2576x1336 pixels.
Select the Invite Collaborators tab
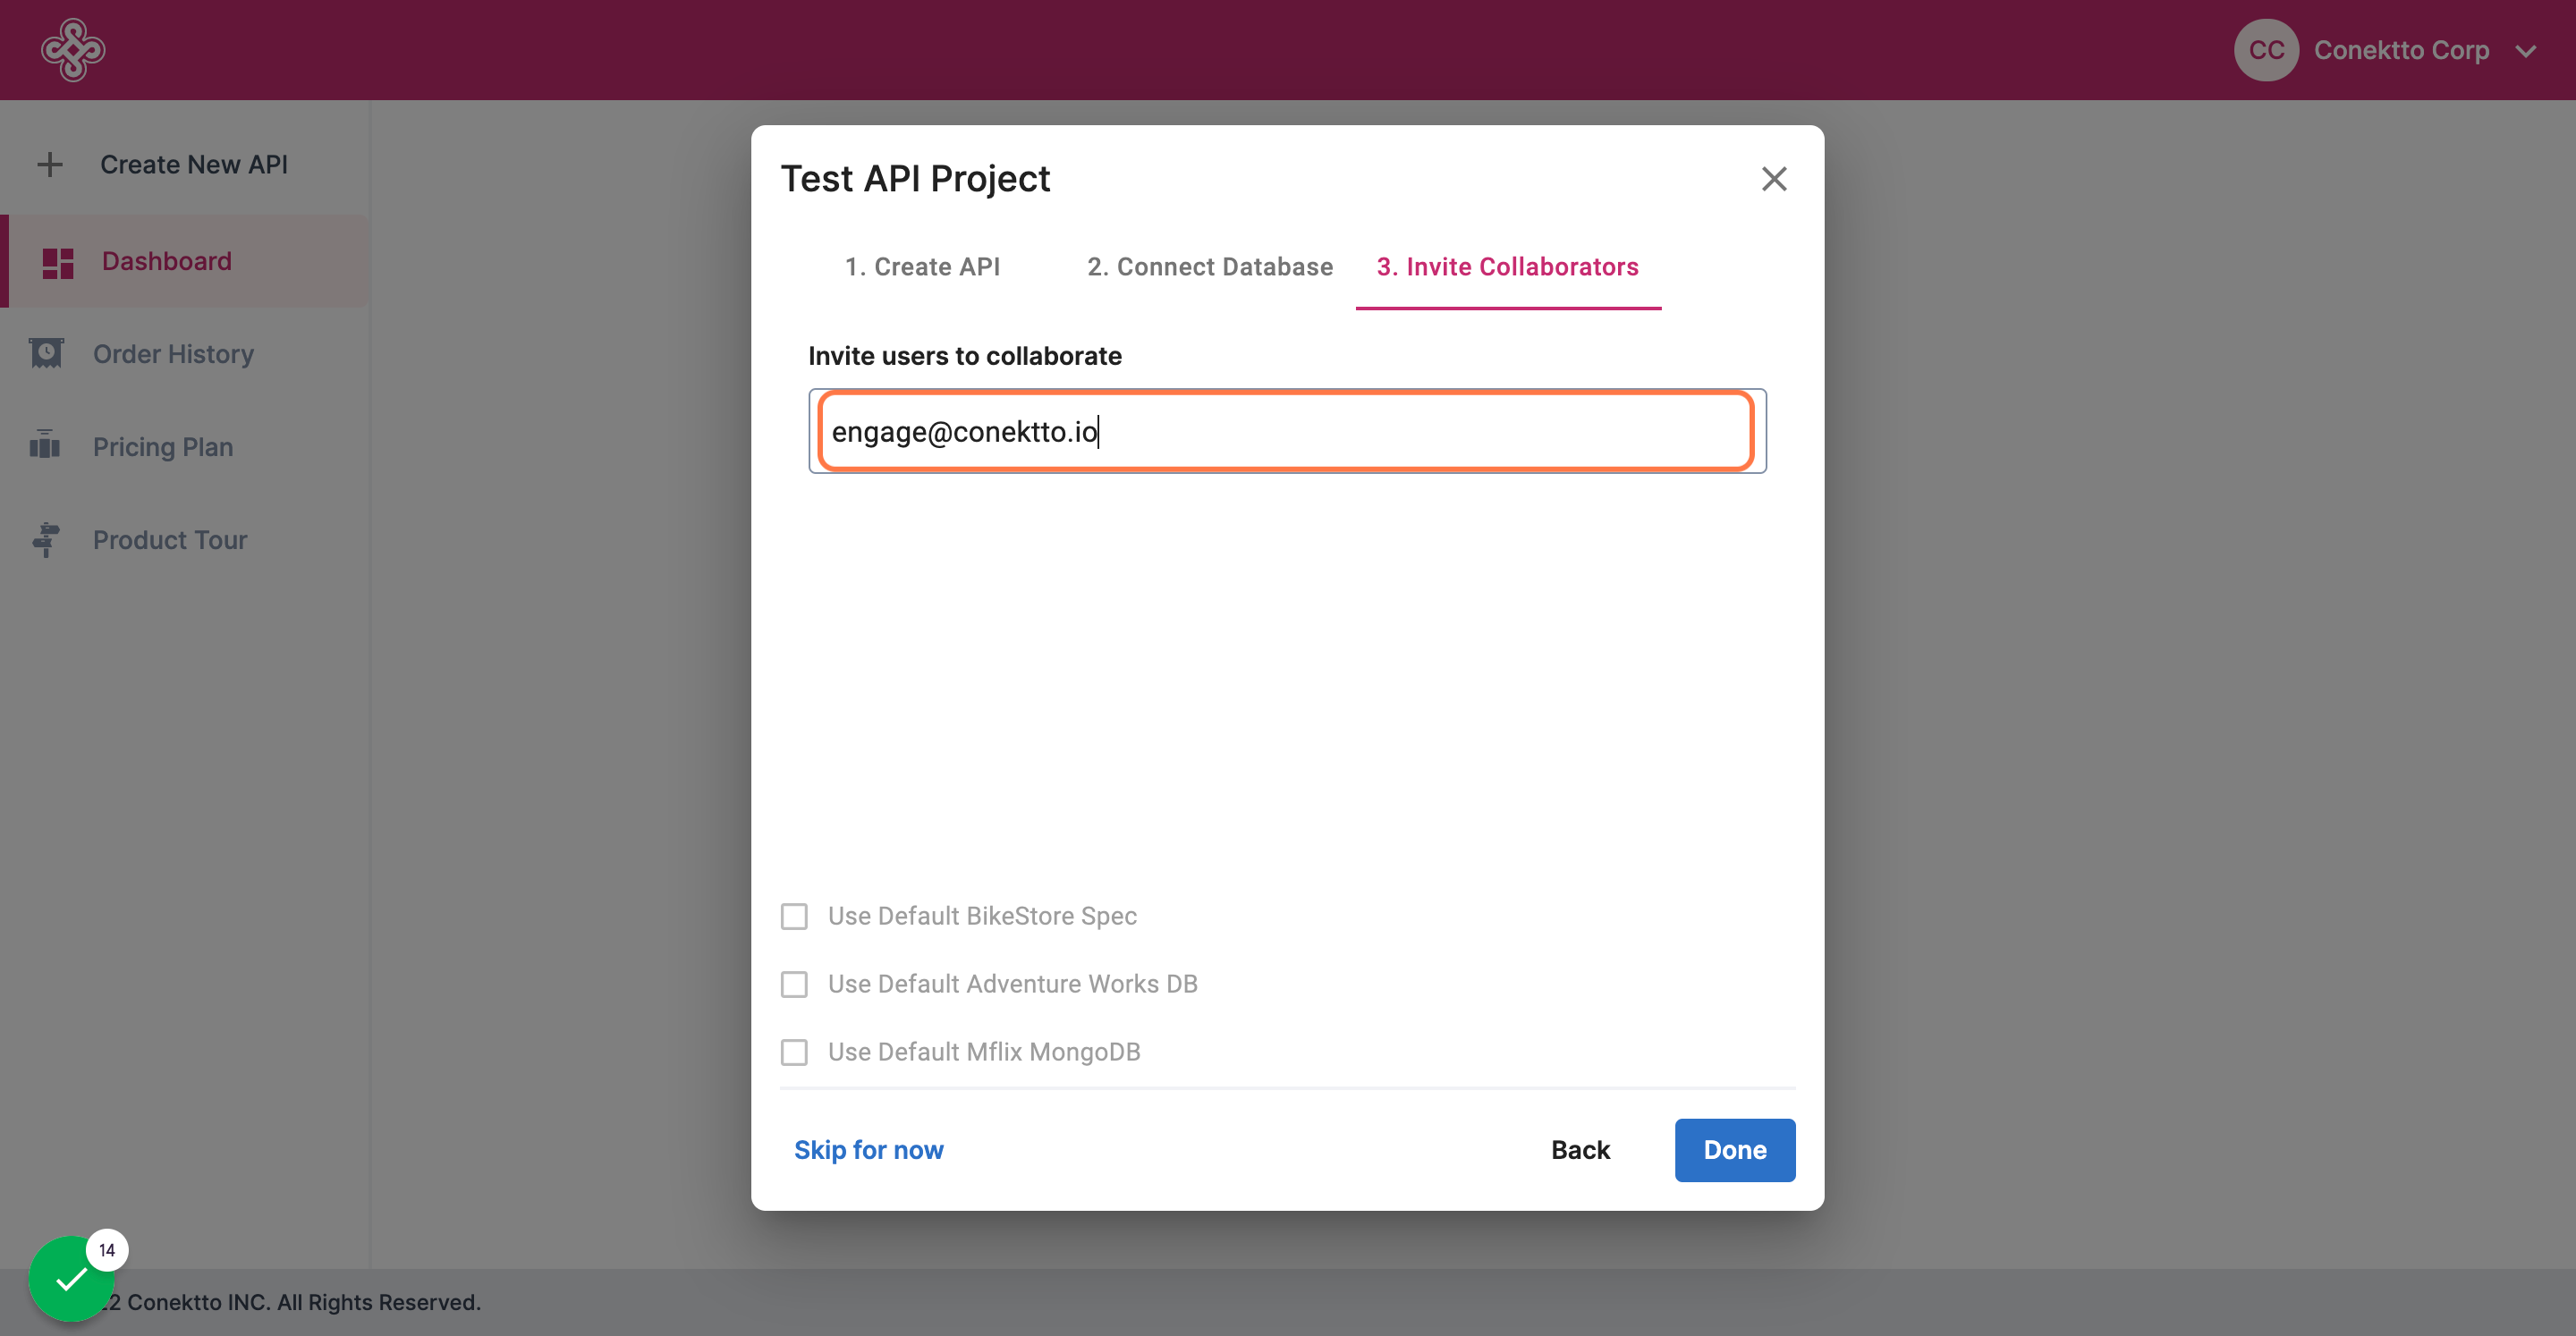pyautogui.click(x=1507, y=267)
